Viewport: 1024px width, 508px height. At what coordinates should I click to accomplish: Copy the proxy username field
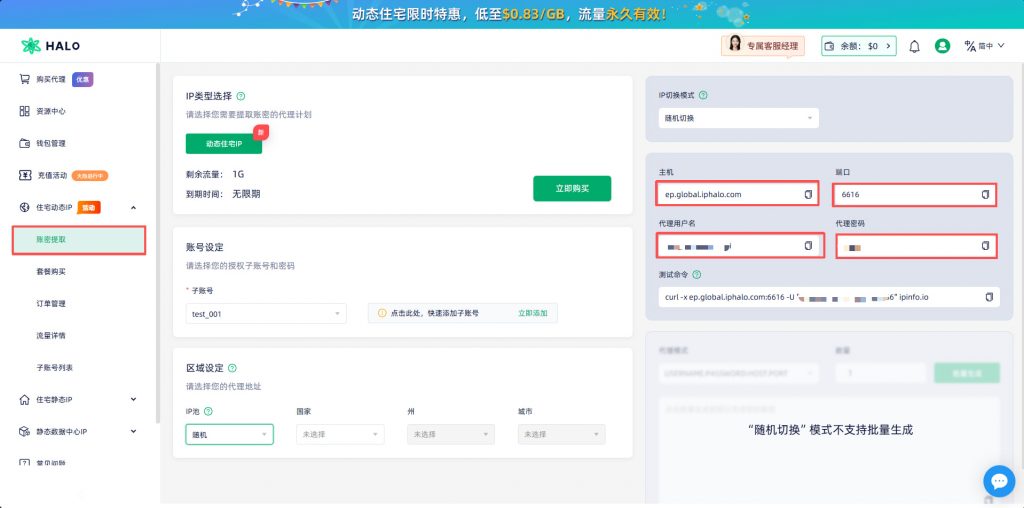[x=808, y=245]
